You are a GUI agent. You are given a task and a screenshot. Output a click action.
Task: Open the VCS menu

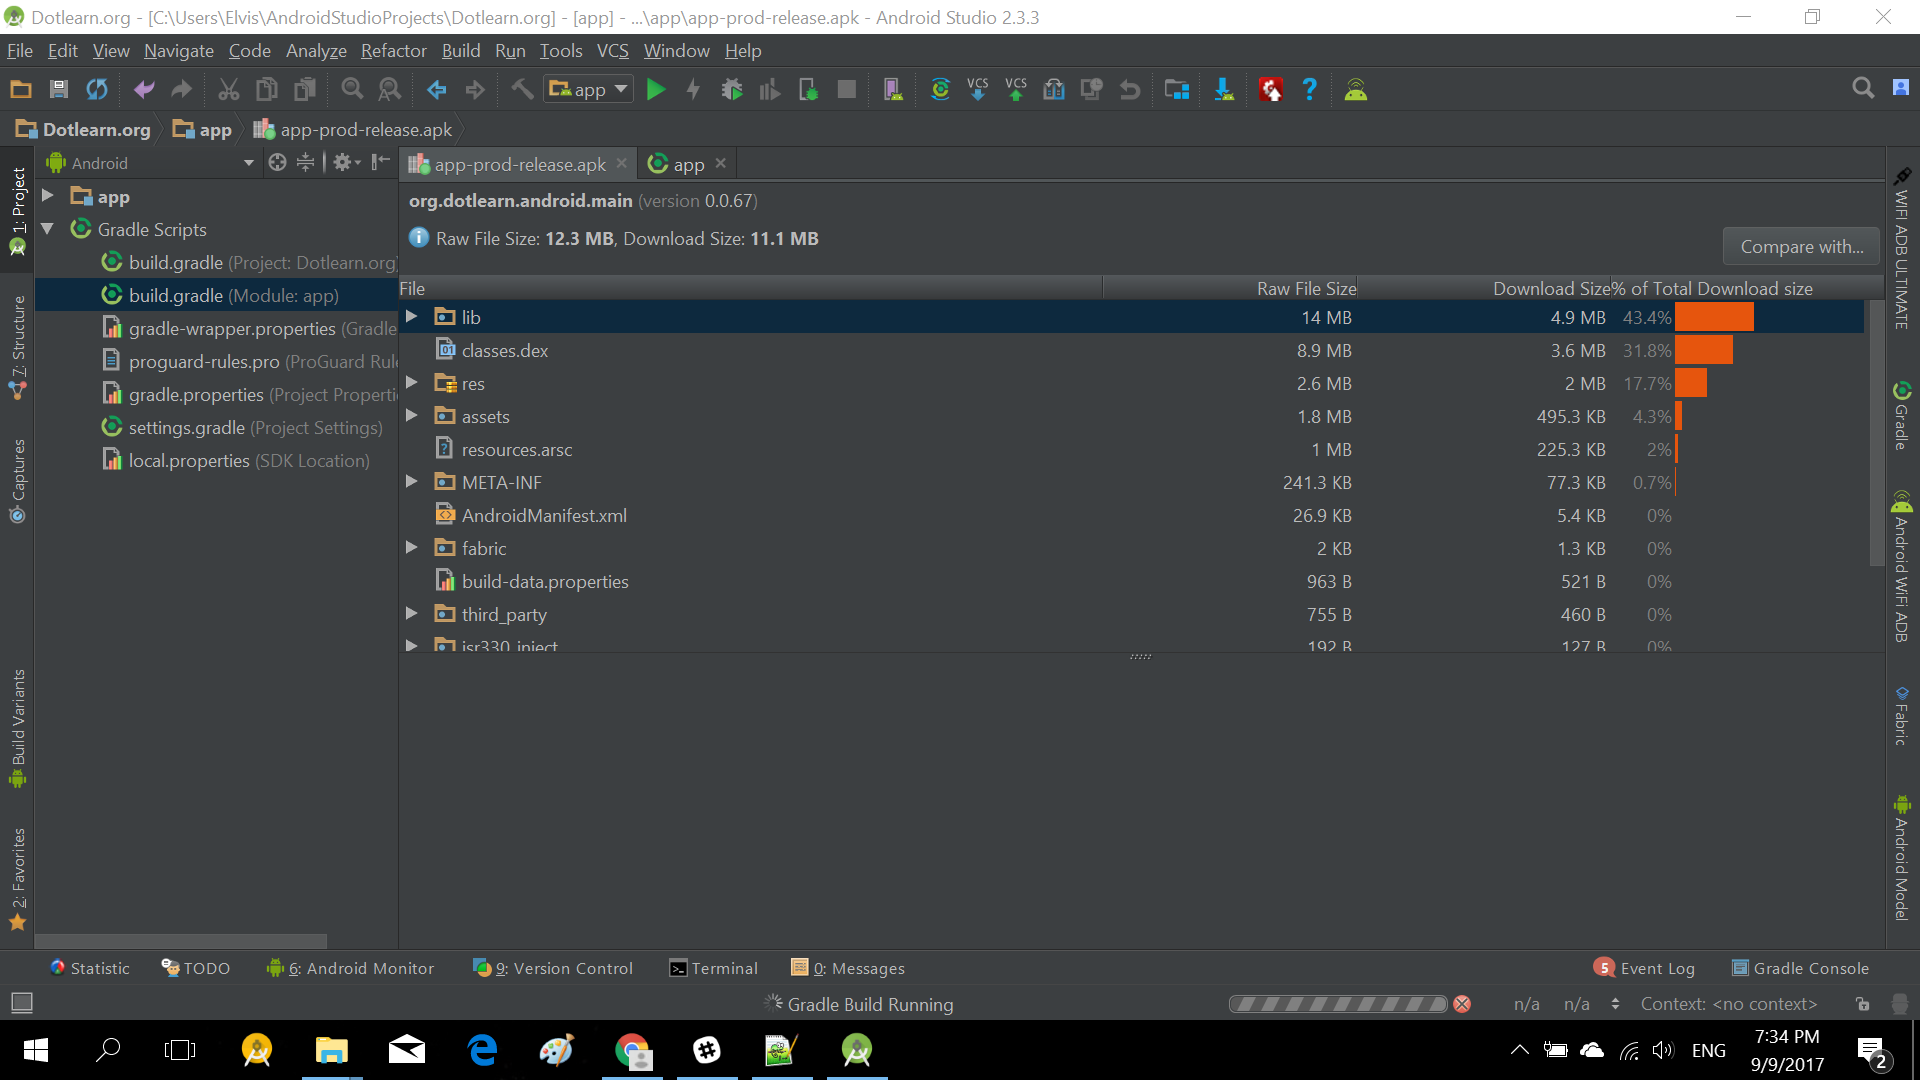coord(613,51)
